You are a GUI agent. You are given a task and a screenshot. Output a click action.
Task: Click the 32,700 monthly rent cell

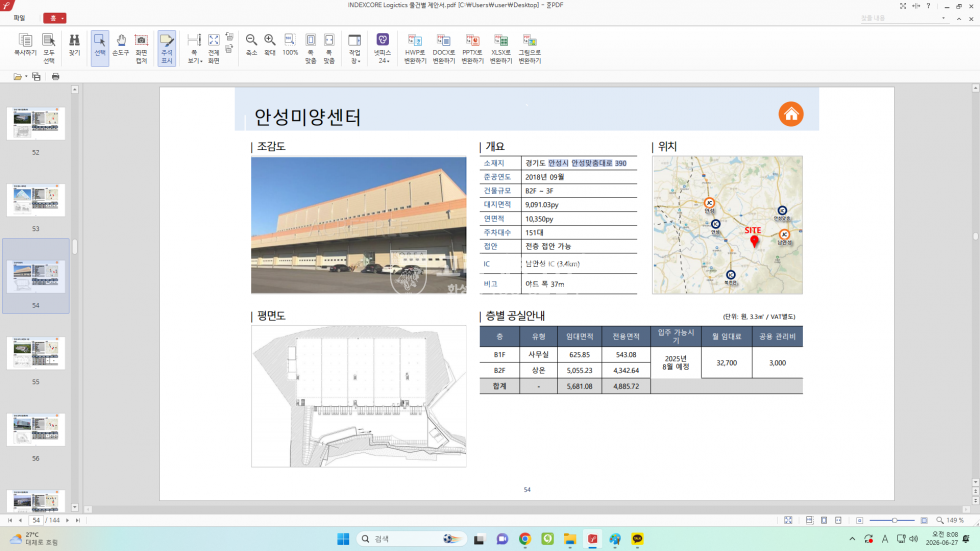pos(726,362)
